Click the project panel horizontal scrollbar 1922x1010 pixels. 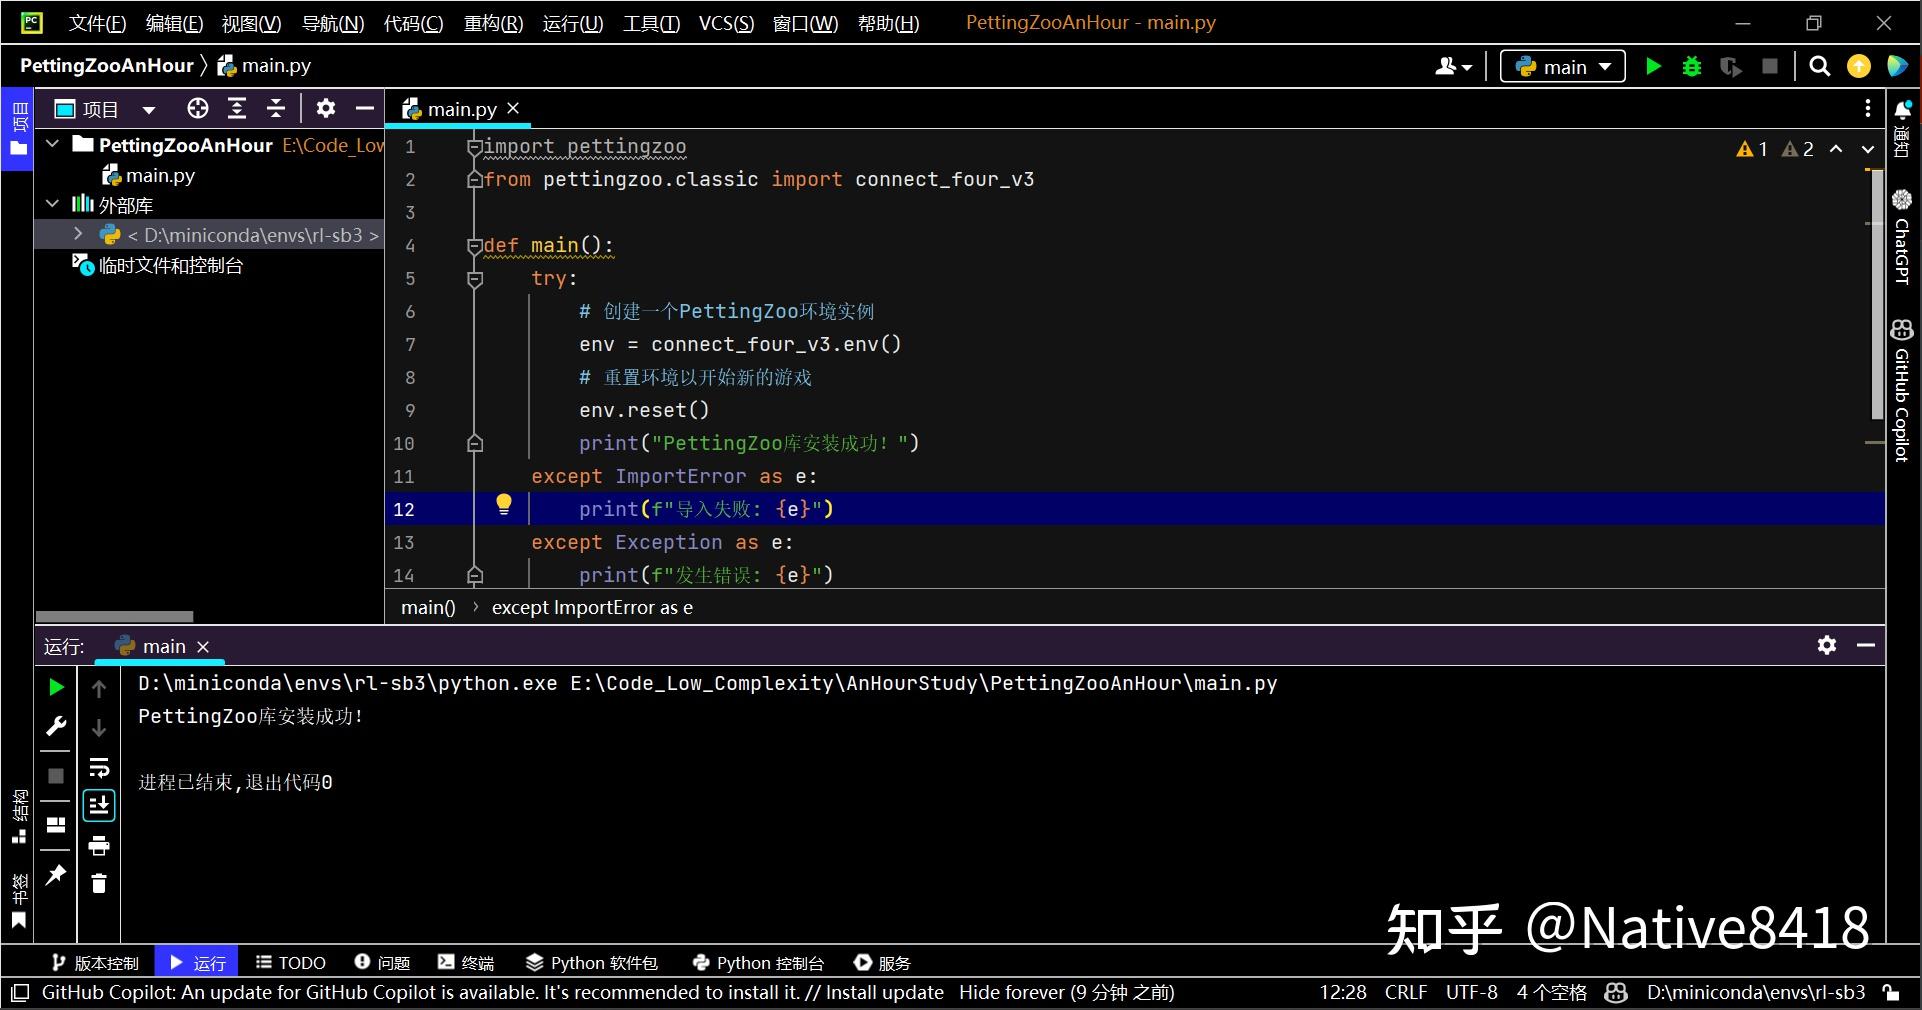[x=114, y=617]
